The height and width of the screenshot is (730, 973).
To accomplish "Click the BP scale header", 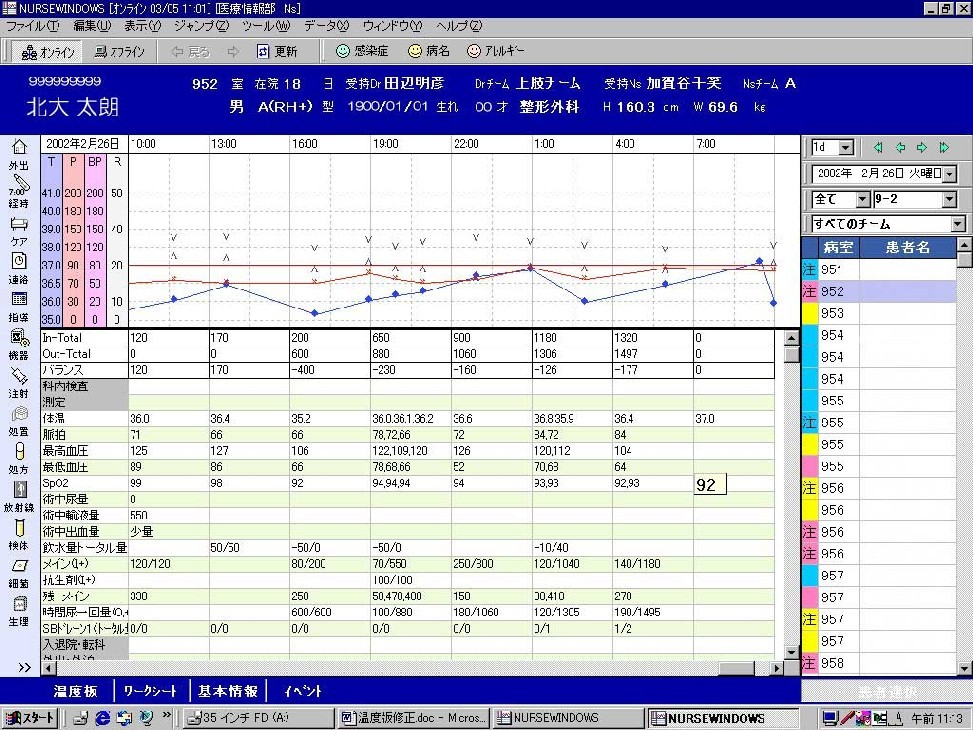I will tap(94, 162).
